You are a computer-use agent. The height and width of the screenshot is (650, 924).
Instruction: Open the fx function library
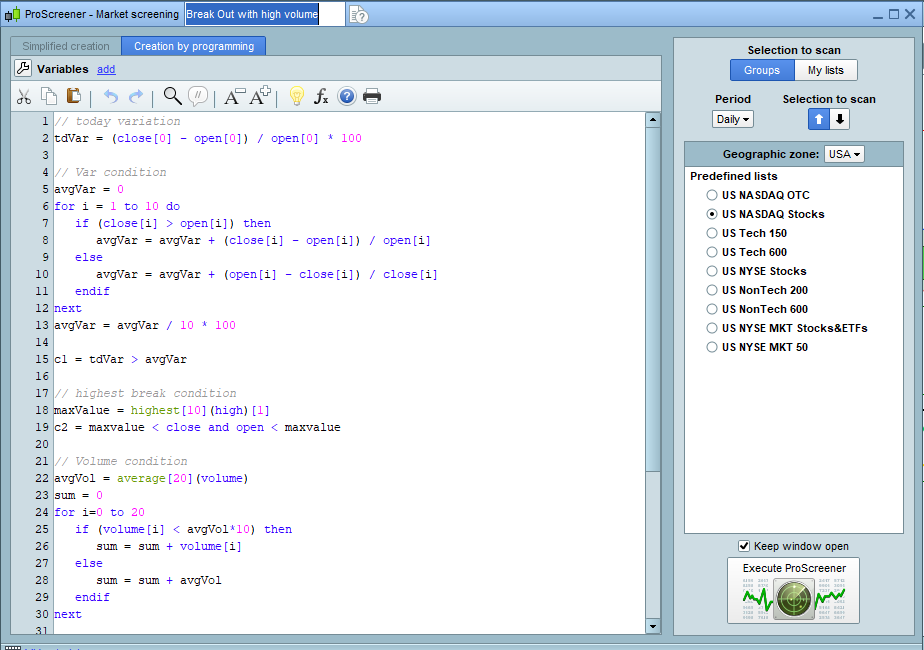(321, 97)
